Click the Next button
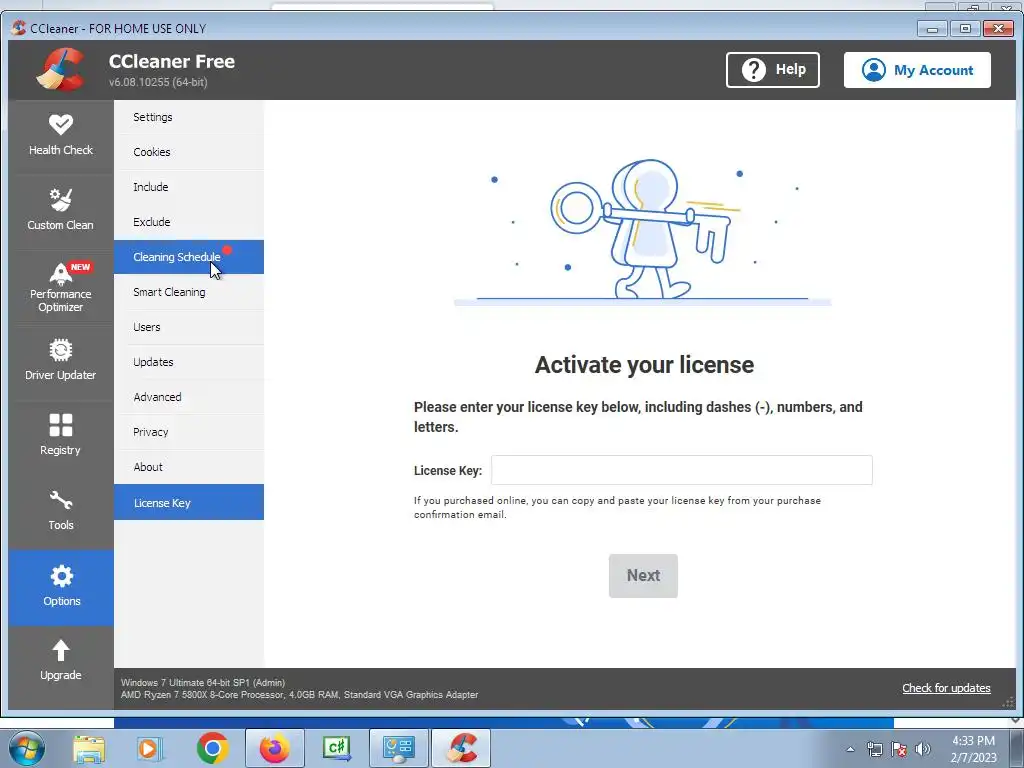This screenshot has height=768, width=1024. [643, 576]
